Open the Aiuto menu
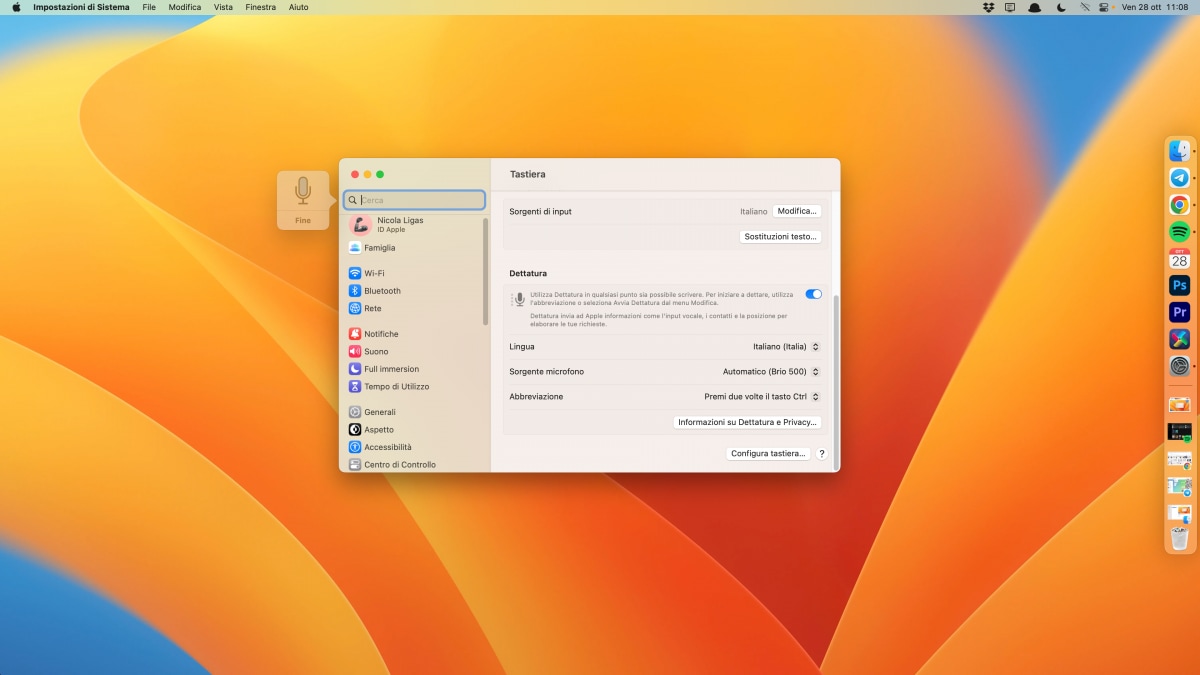 click(x=298, y=7)
